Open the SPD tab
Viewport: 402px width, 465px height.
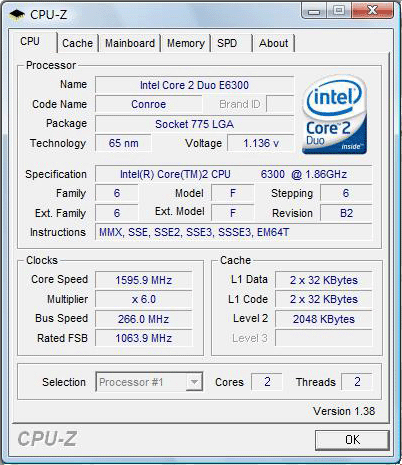[231, 43]
